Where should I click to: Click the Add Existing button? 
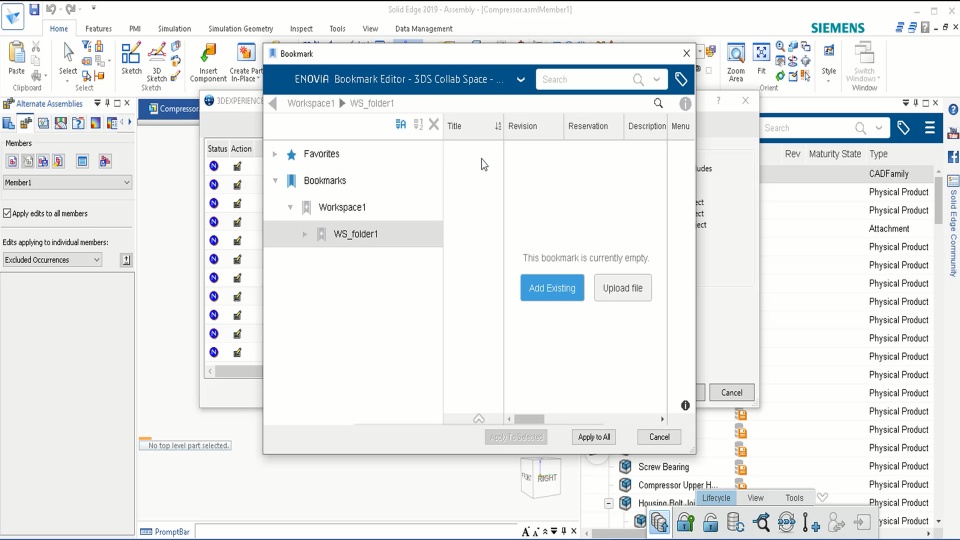[552, 288]
